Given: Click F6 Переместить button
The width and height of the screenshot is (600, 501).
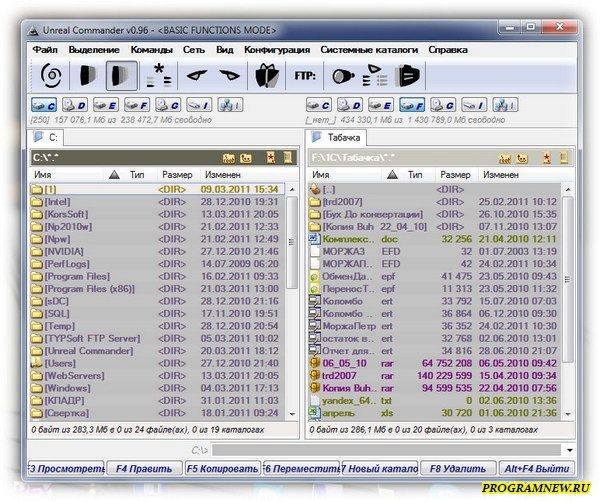Looking at the screenshot, I should click(301, 468).
